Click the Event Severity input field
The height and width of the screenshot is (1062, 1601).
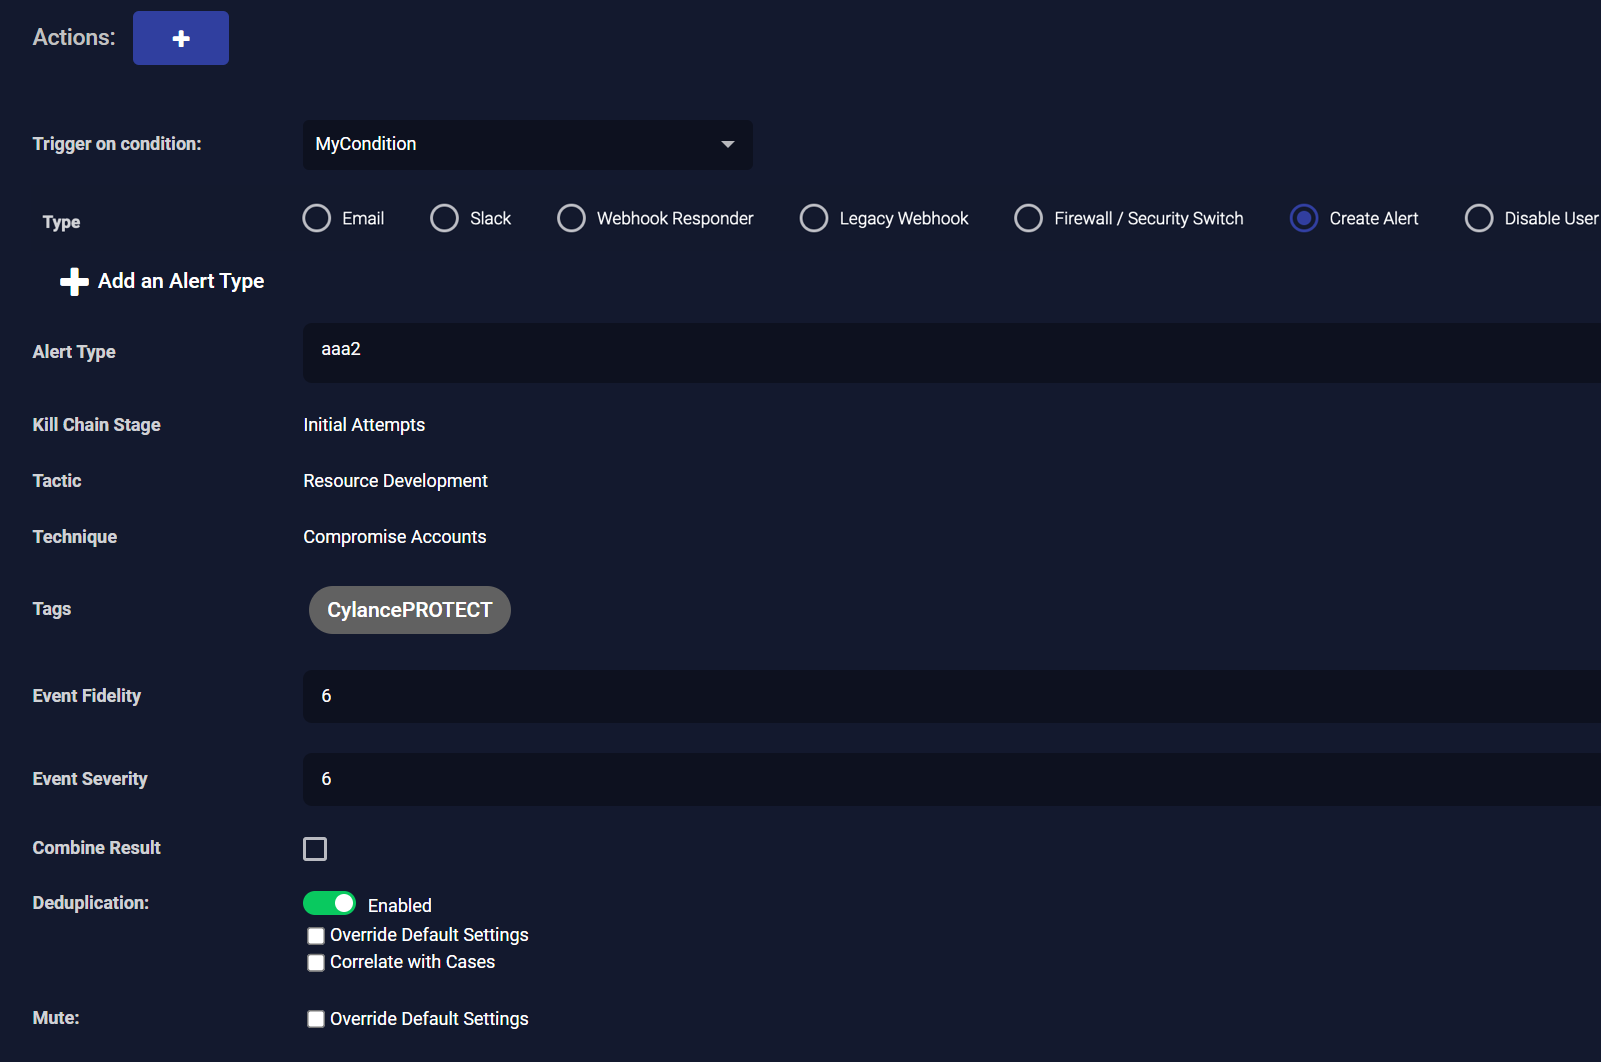coord(950,779)
